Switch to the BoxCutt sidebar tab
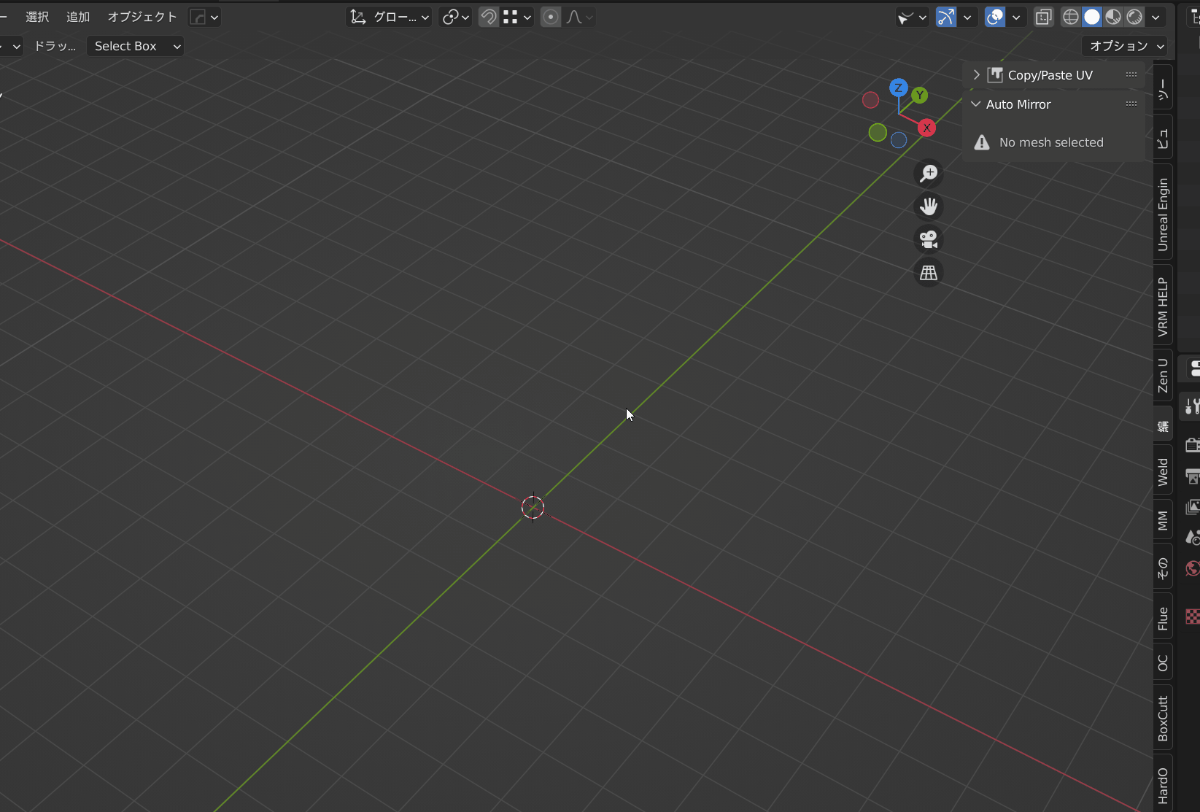The height and width of the screenshot is (812, 1200). [x=1162, y=718]
